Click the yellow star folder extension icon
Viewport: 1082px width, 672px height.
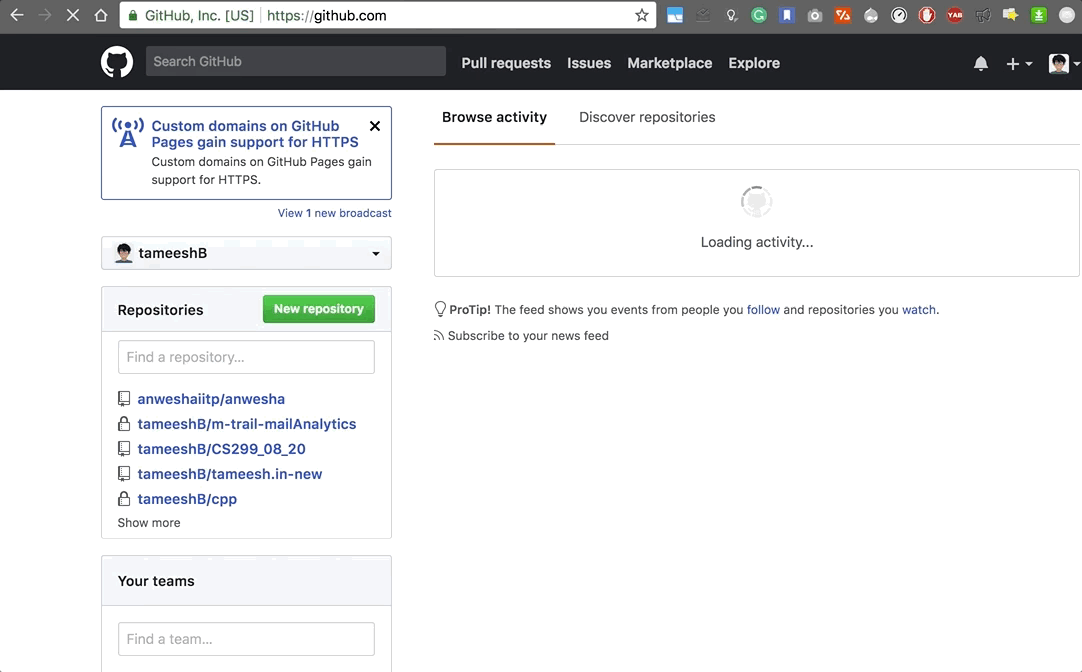(x=1011, y=15)
